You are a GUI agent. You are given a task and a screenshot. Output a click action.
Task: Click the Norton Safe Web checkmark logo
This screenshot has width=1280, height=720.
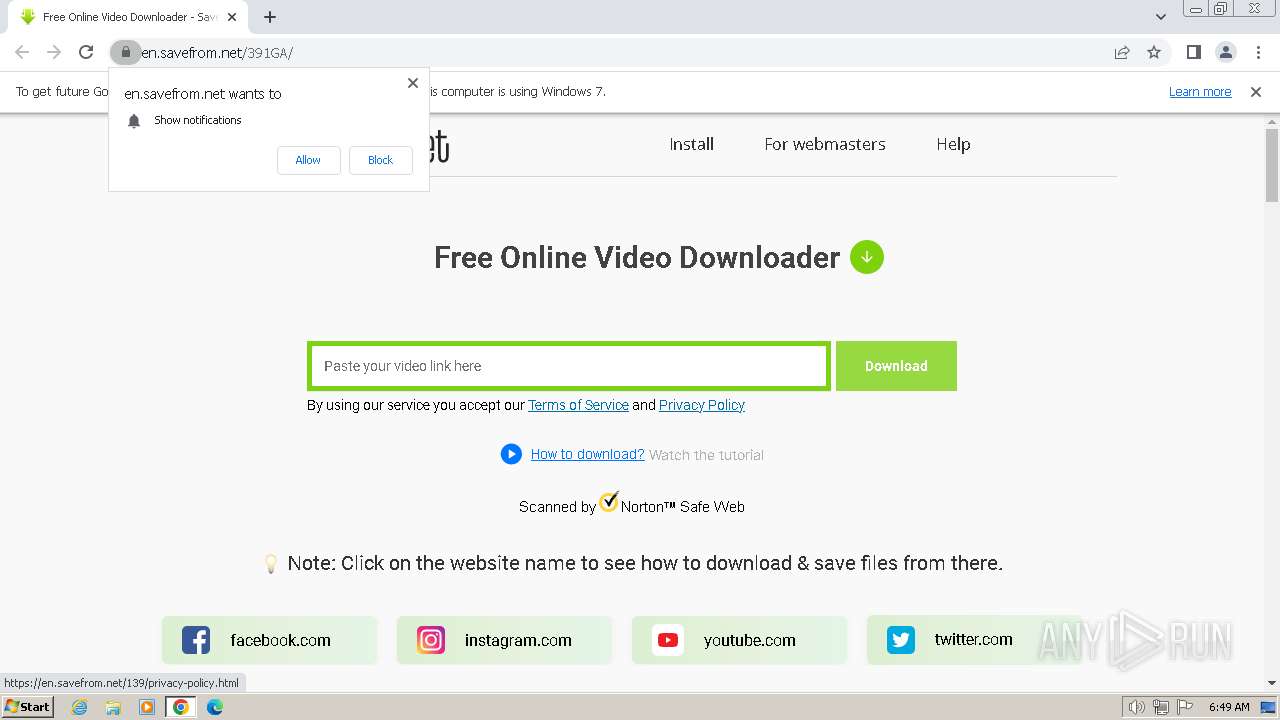[608, 501]
